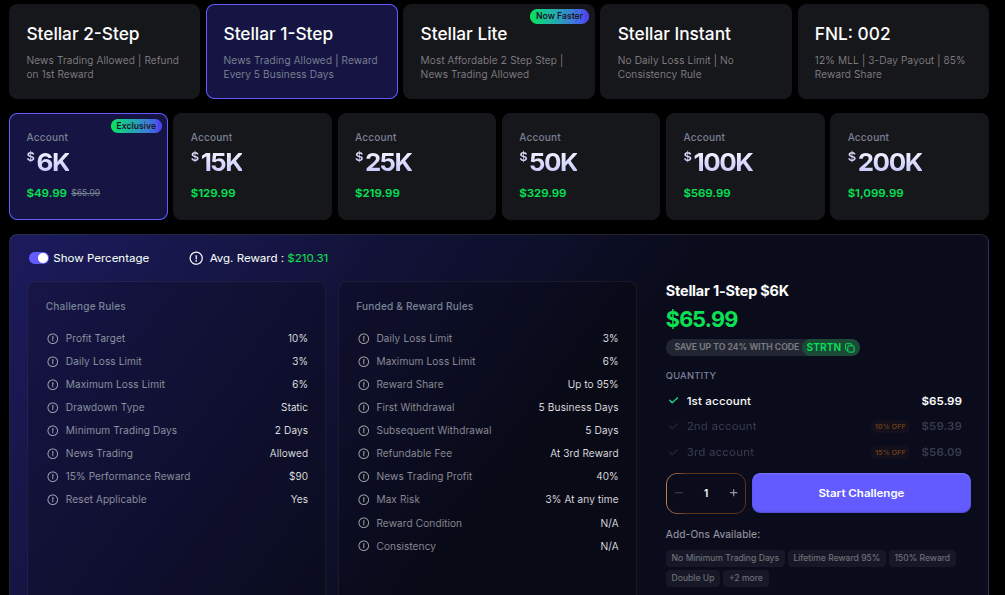Select the 3rd account quantity option

[x=815, y=452]
